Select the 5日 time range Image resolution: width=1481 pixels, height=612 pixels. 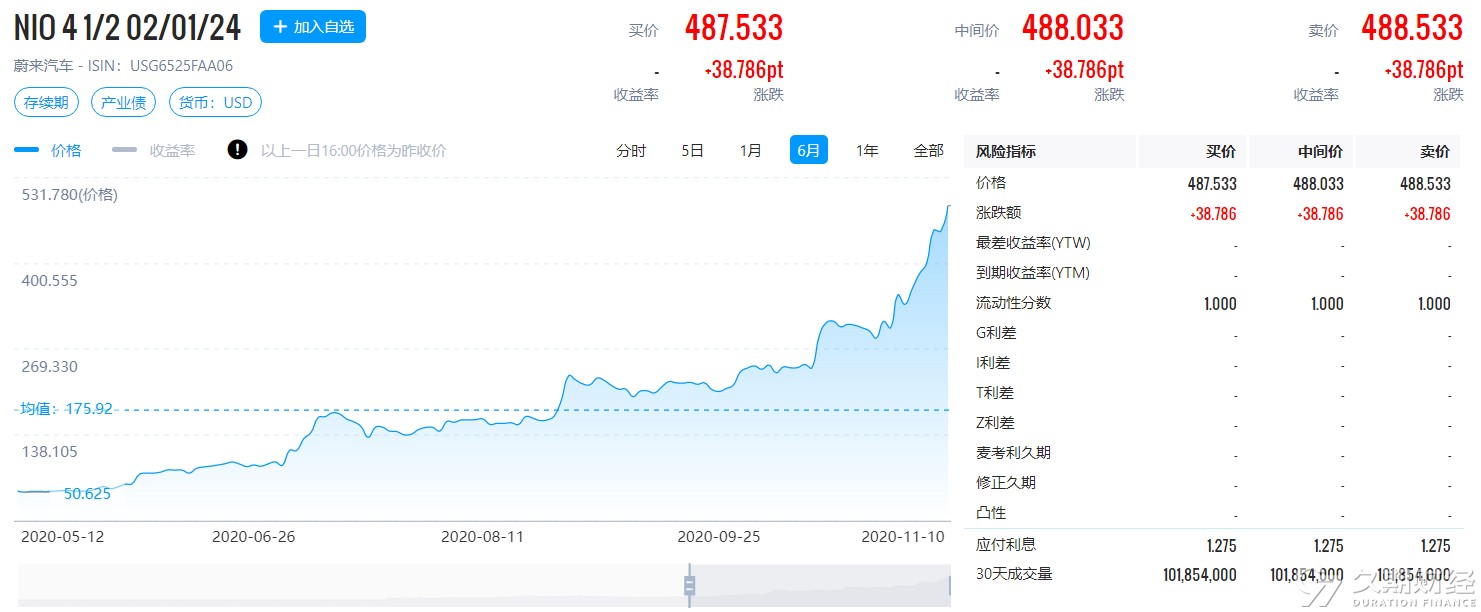692,150
